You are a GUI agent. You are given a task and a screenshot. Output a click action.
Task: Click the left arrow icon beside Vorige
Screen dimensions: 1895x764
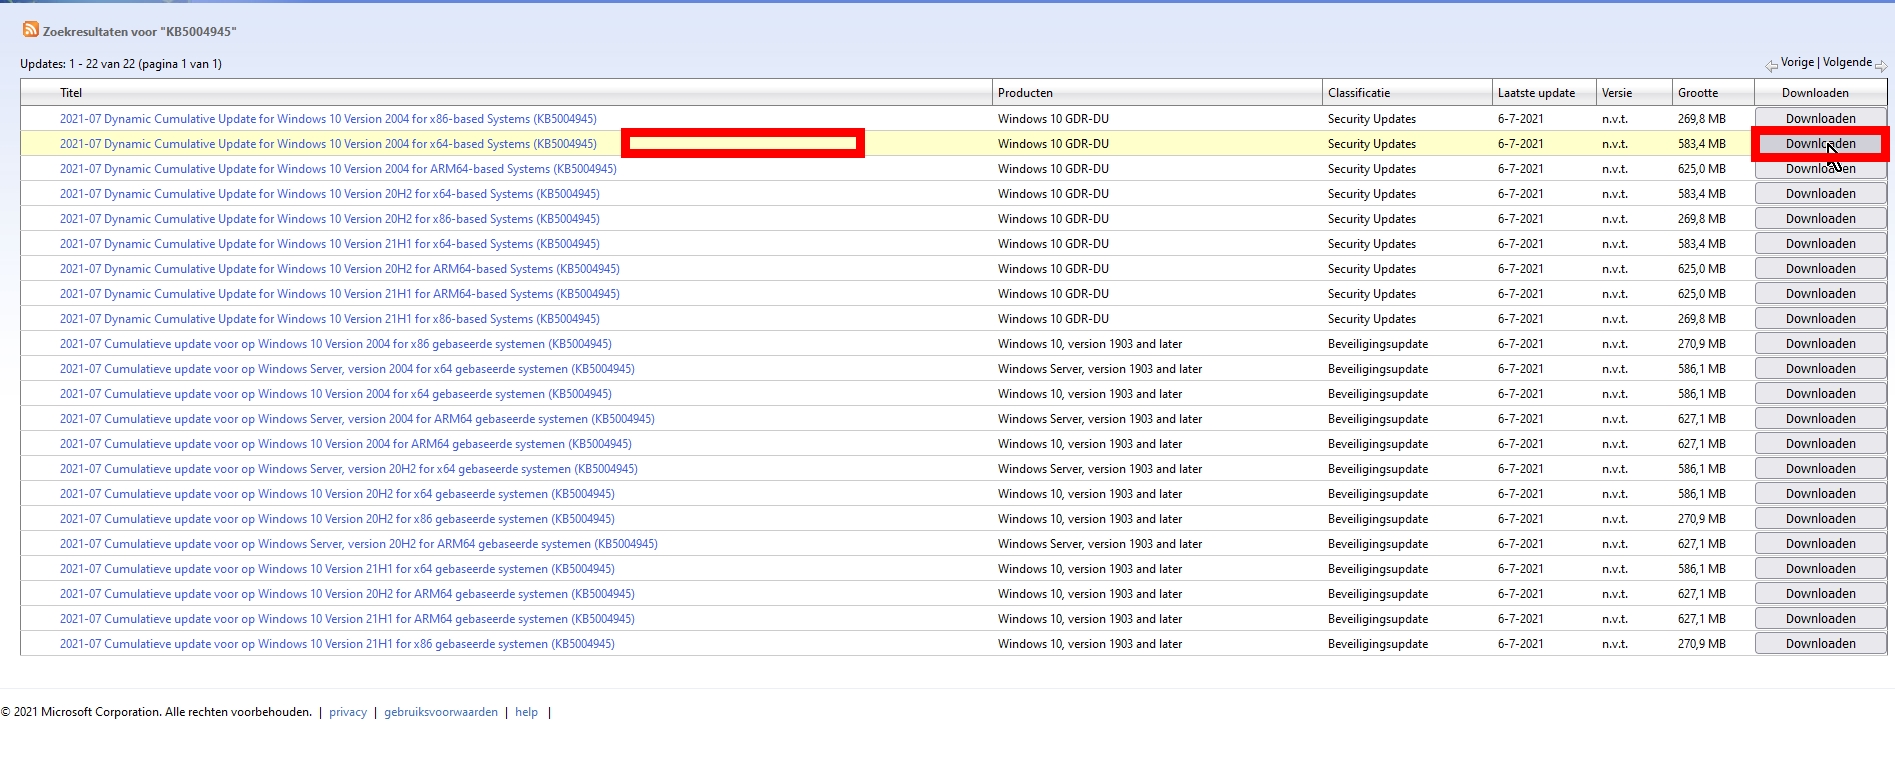tap(1771, 66)
